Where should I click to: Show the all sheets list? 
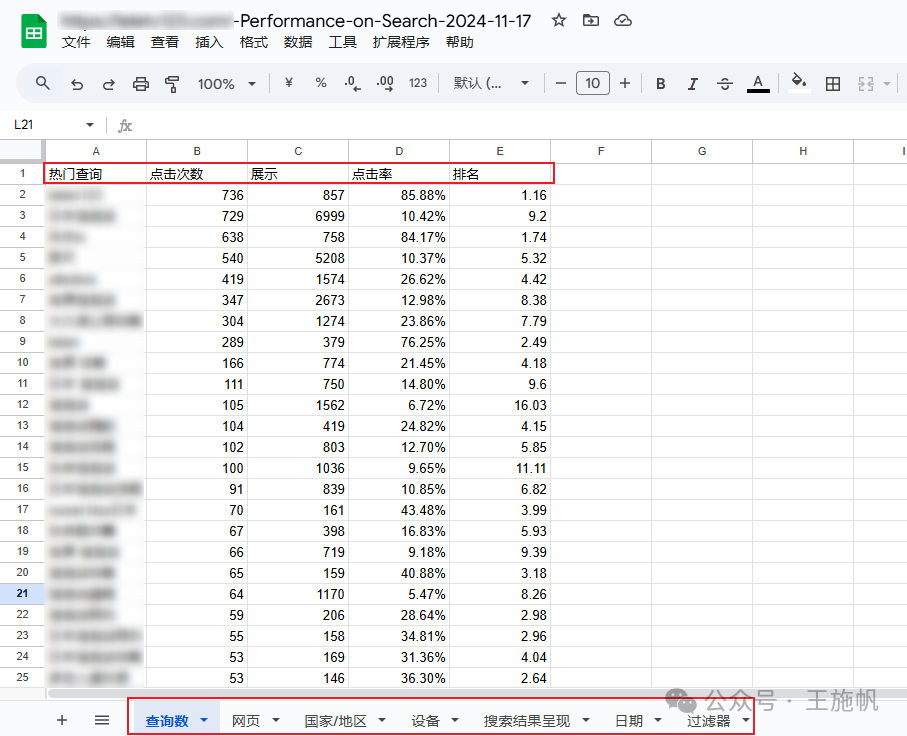pos(102,720)
